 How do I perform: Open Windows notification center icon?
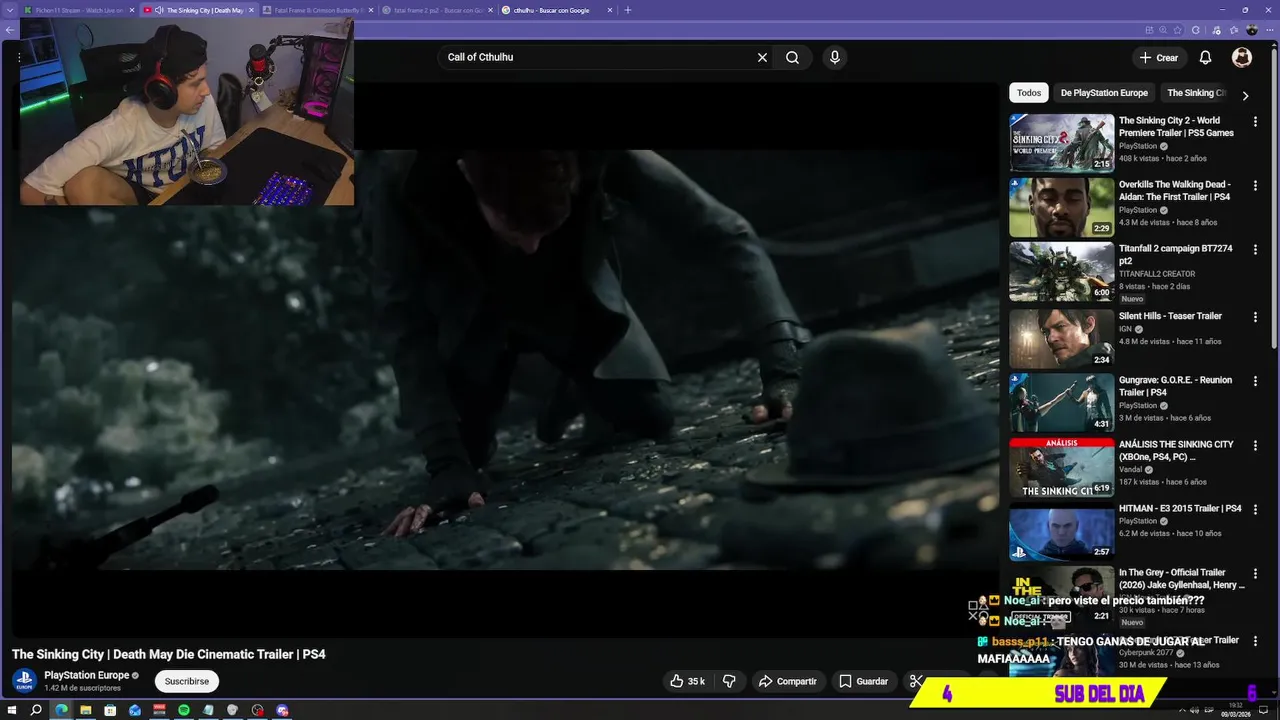(1264, 710)
